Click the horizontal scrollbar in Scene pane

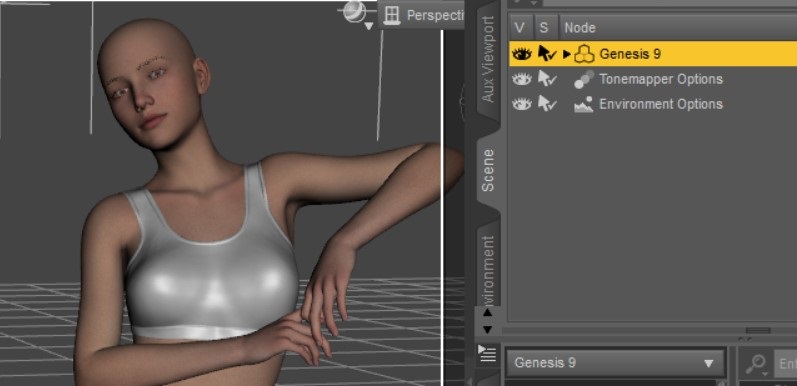[x=758, y=331]
